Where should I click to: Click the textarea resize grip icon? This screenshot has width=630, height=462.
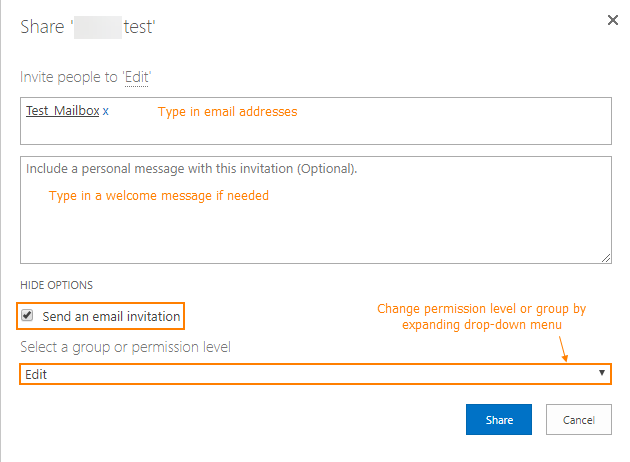(606, 258)
